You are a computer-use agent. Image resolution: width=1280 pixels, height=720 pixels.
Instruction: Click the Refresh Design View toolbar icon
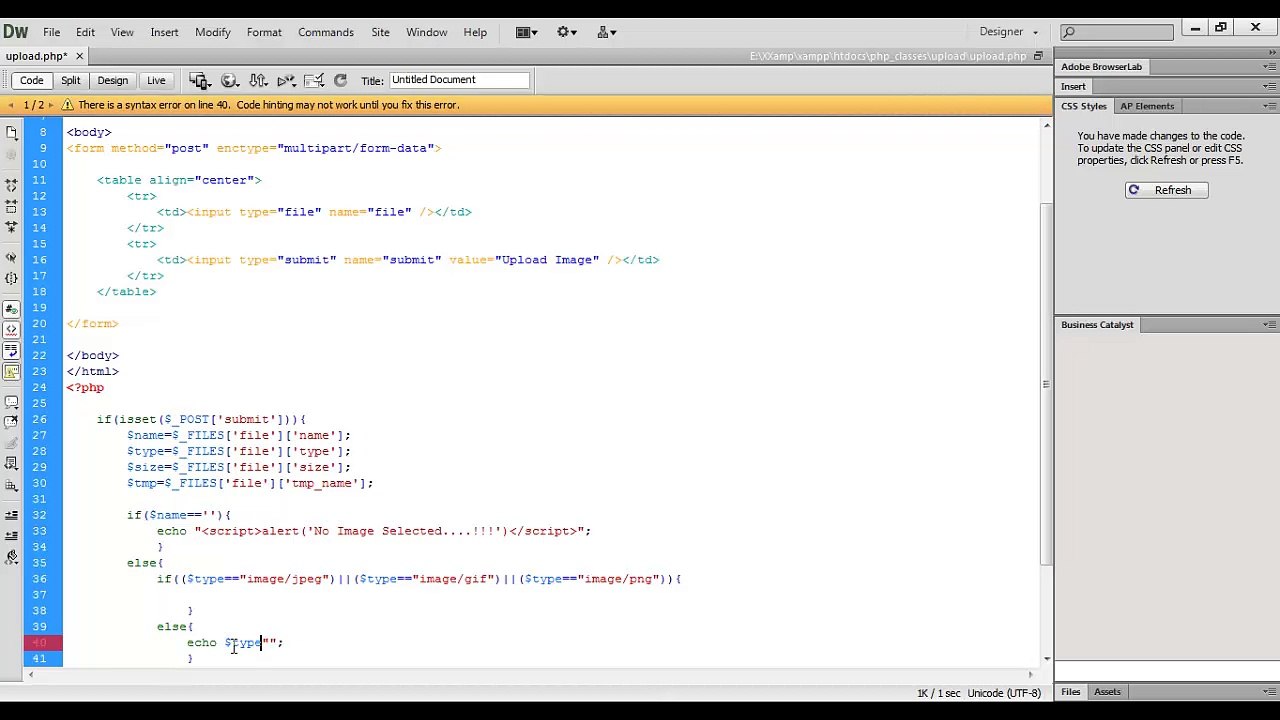tap(340, 80)
